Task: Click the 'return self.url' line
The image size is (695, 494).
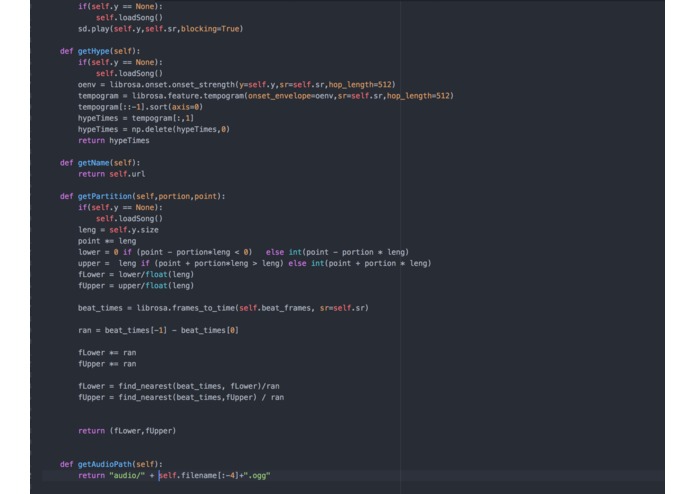Action: [x=112, y=174]
